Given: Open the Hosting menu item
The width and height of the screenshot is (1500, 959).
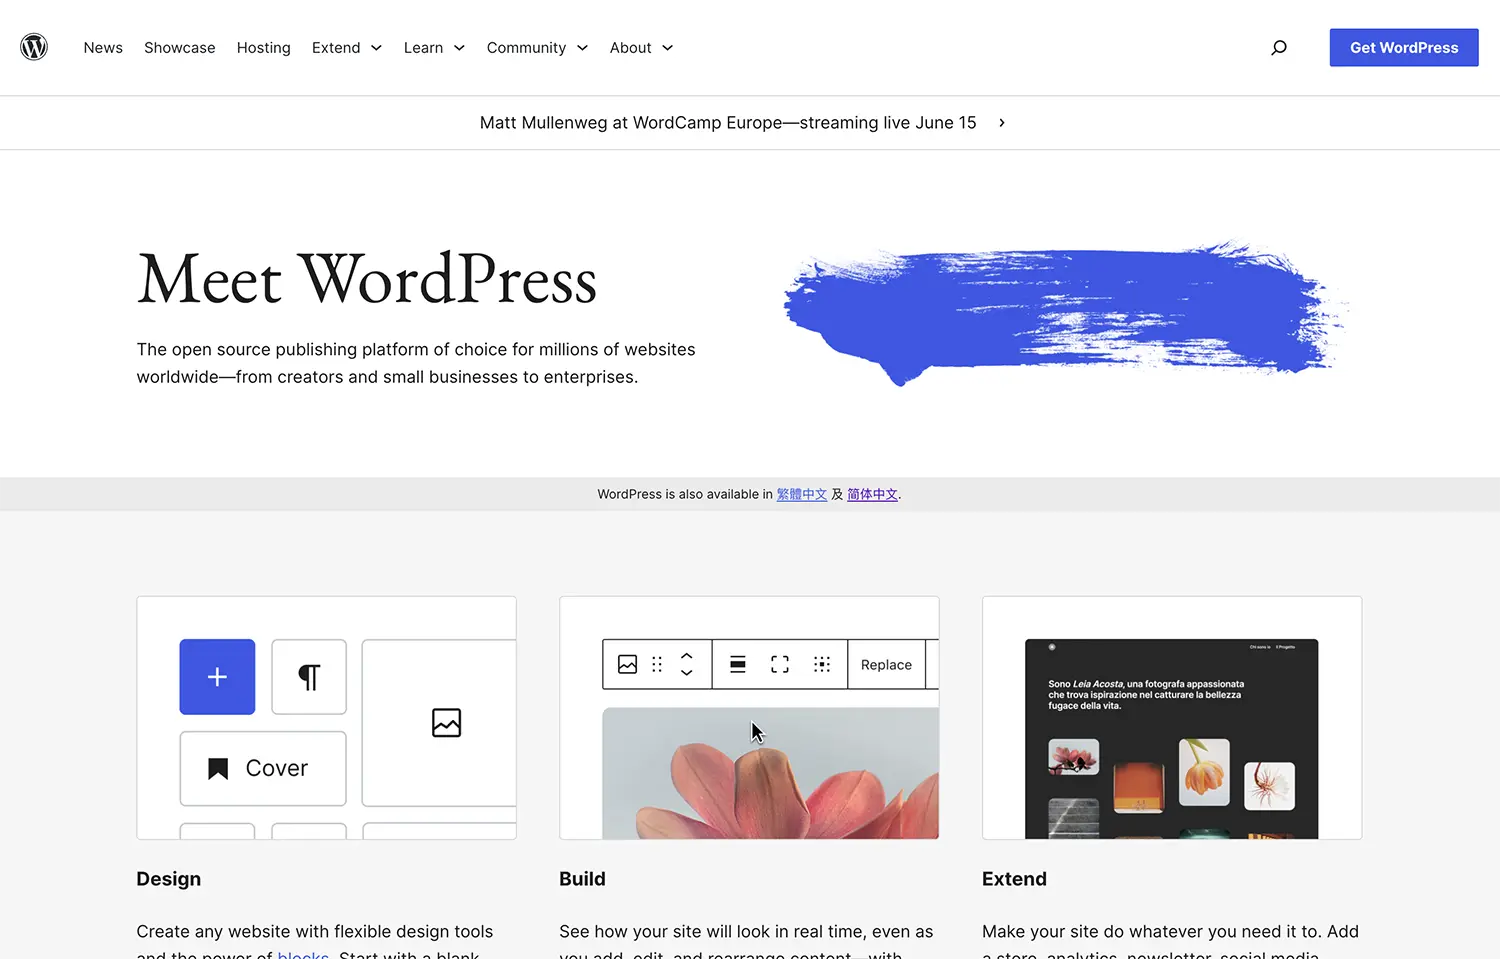Looking at the screenshot, I should (264, 48).
